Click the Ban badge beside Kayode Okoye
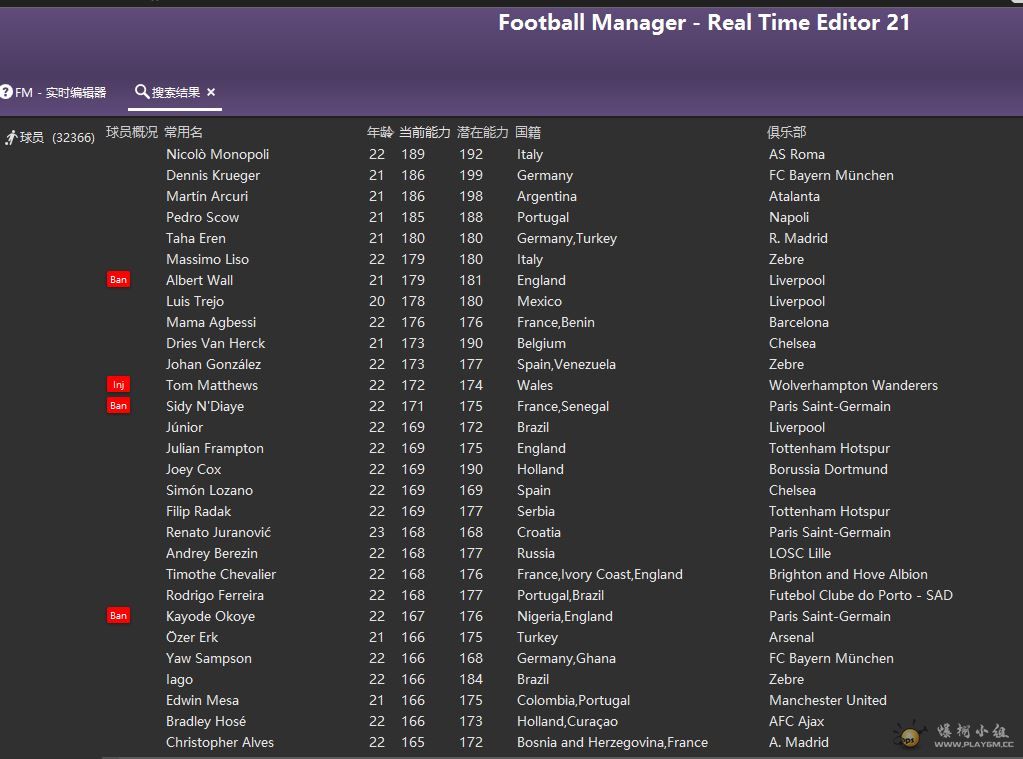Viewport: 1023px width, 759px height. point(118,616)
